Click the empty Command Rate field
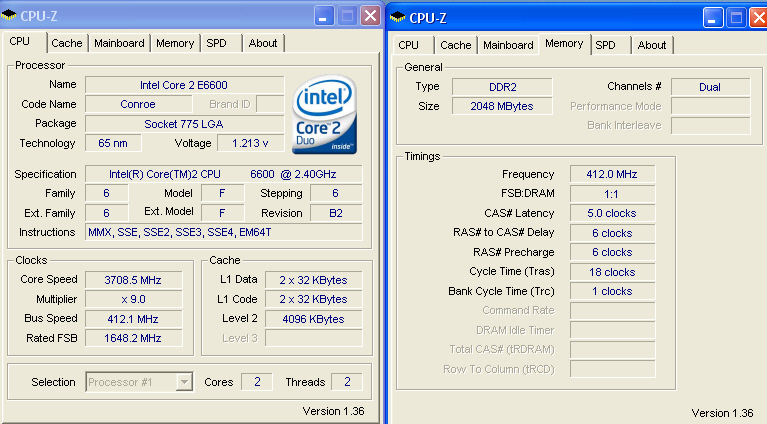Image resolution: width=767 pixels, height=424 pixels. (x=612, y=311)
